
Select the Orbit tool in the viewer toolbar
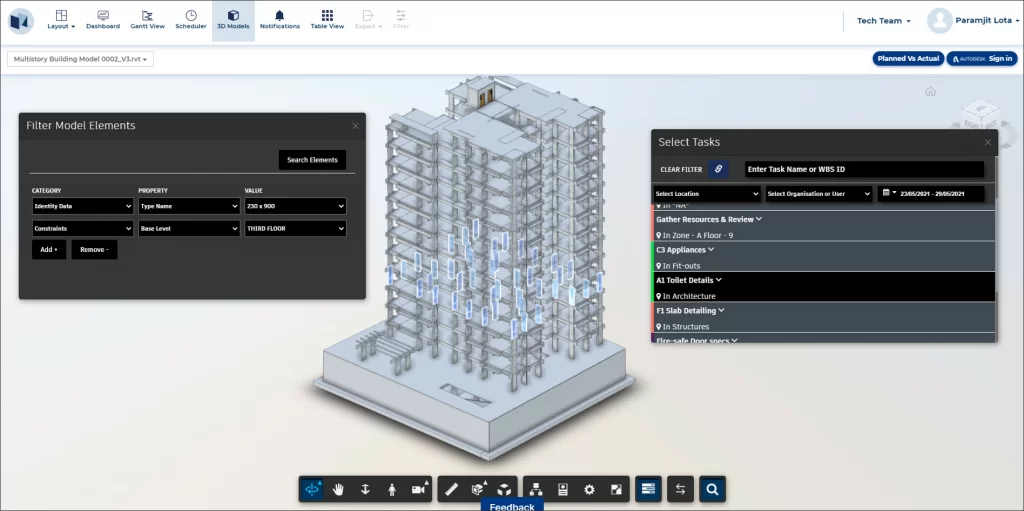[312, 489]
